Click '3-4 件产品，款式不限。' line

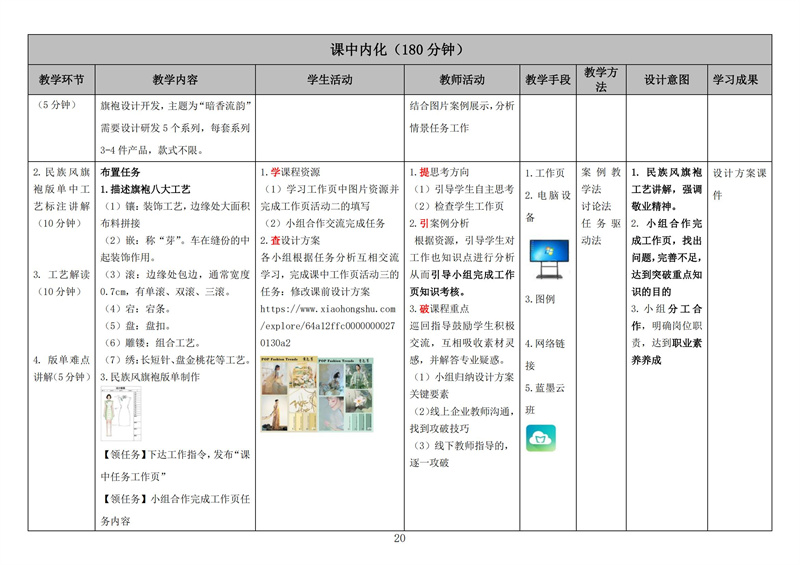click(x=154, y=151)
